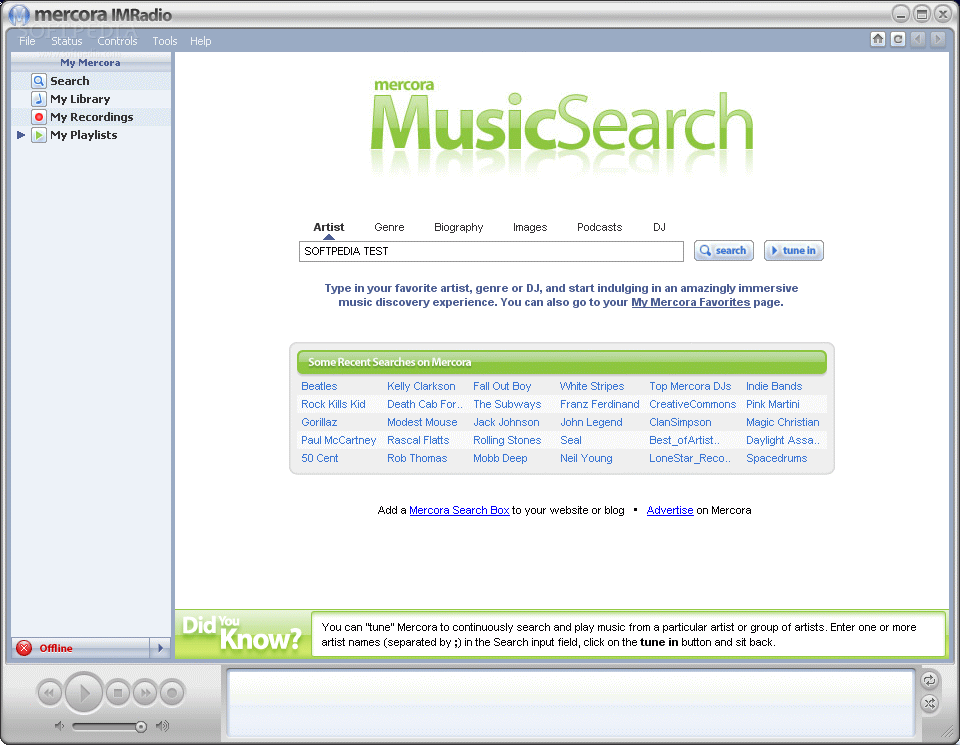Open the My Mercora Favorites link
The image size is (960, 745).
pos(691,302)
